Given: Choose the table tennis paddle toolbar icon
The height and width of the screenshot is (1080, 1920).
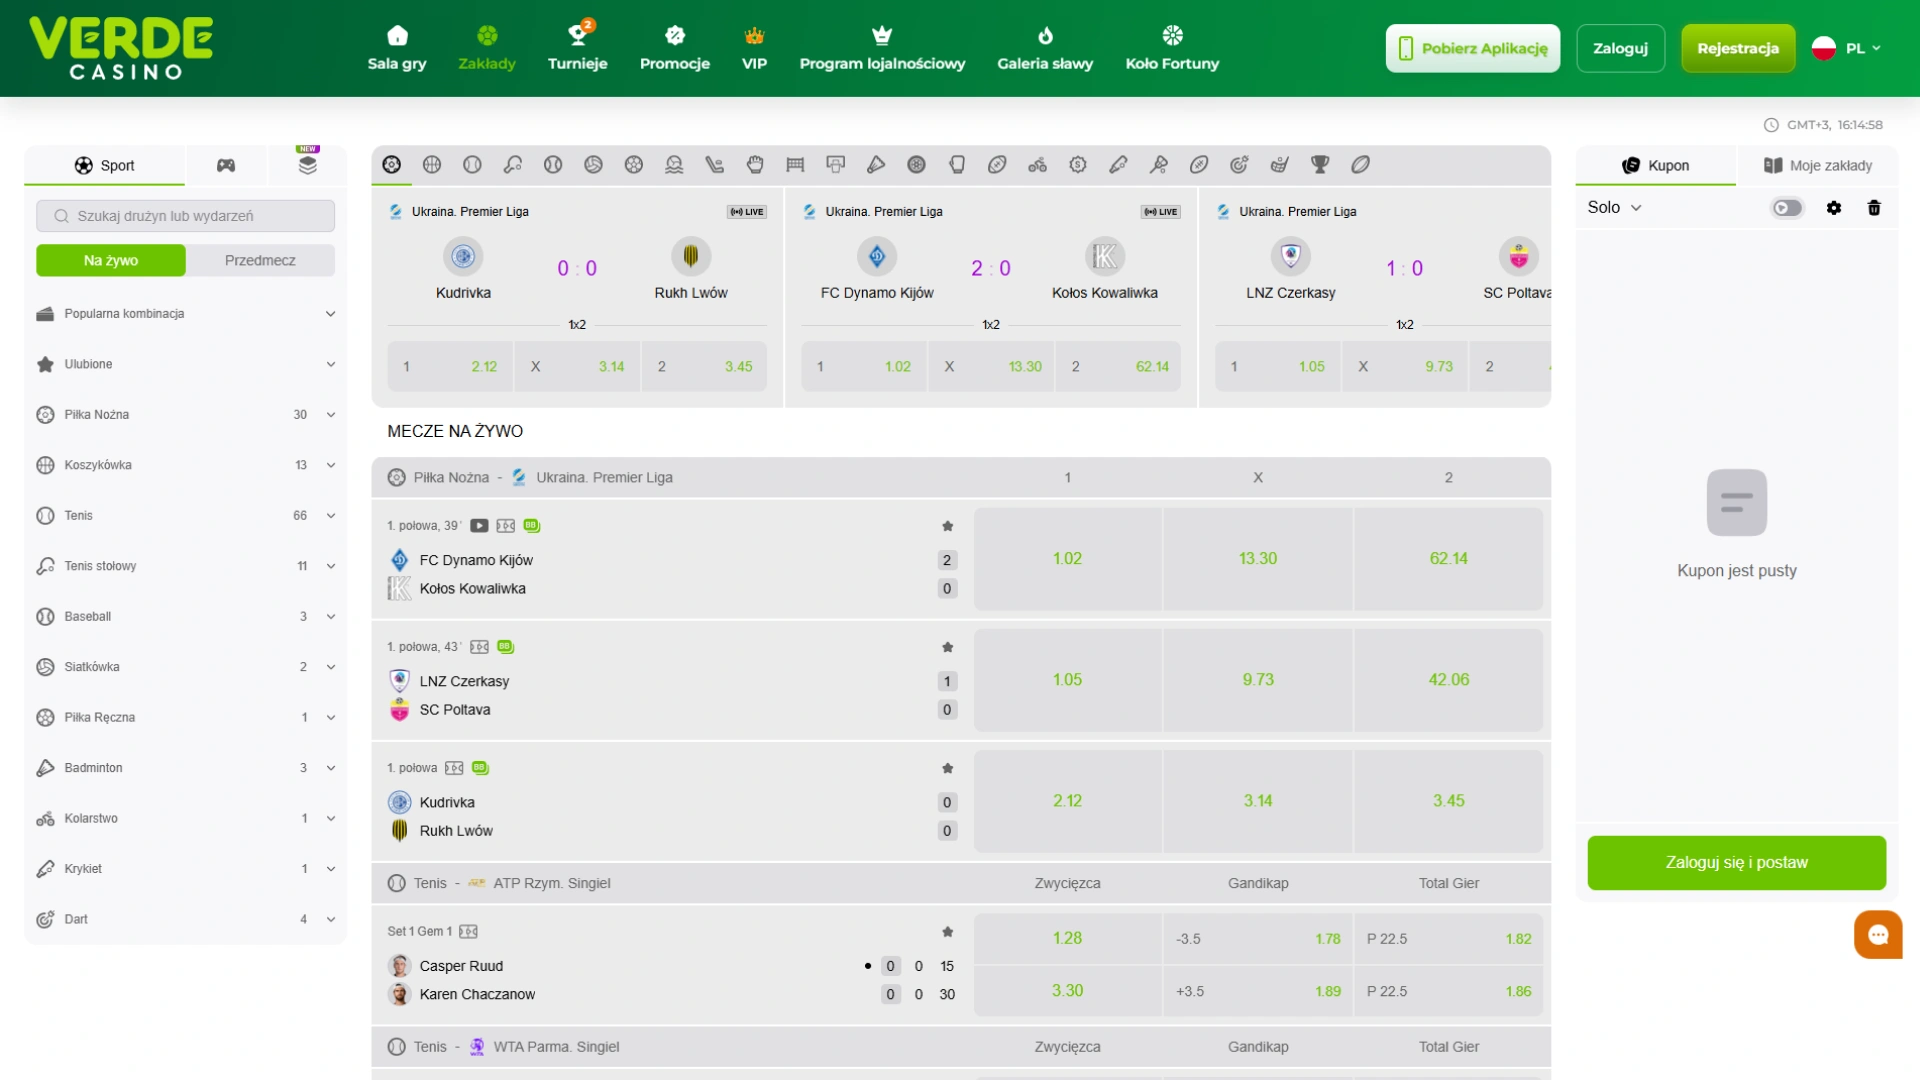Looking at the screenshot, I should [513, 165].
